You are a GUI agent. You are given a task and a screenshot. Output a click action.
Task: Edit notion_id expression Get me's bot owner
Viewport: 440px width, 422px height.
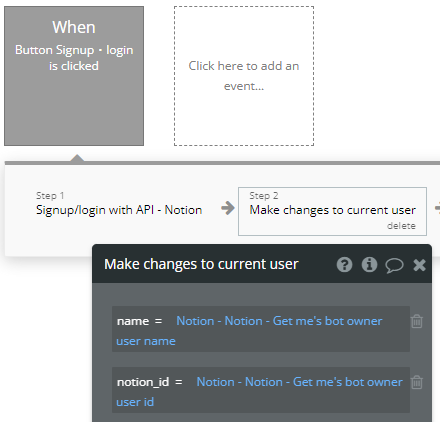coord(299,382)
